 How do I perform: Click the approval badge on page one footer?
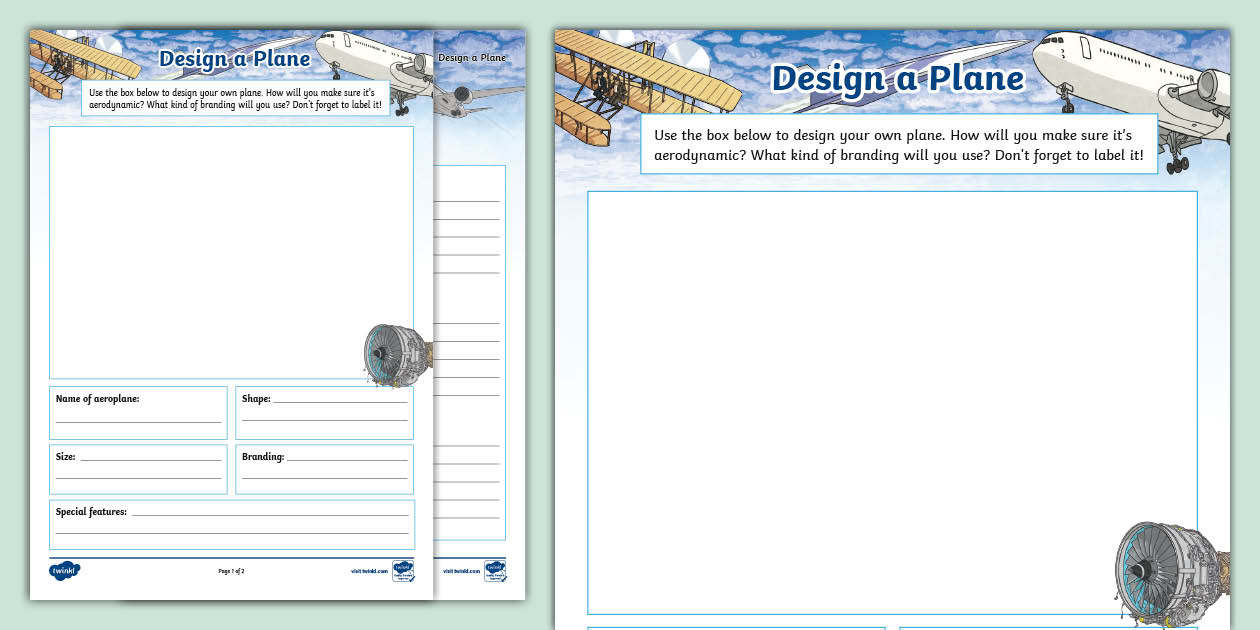click(402, 571)
